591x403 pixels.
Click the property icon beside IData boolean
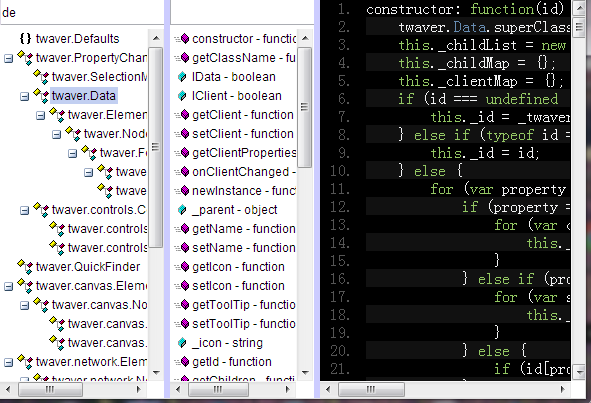pyautogui.click(x=182, y=77)
